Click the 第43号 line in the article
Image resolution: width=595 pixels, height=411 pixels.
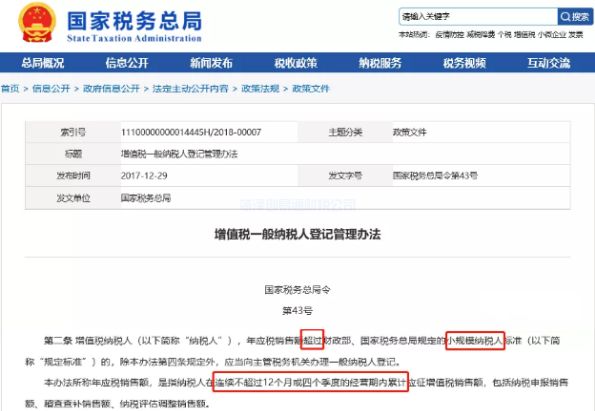[x=298, y=311]
